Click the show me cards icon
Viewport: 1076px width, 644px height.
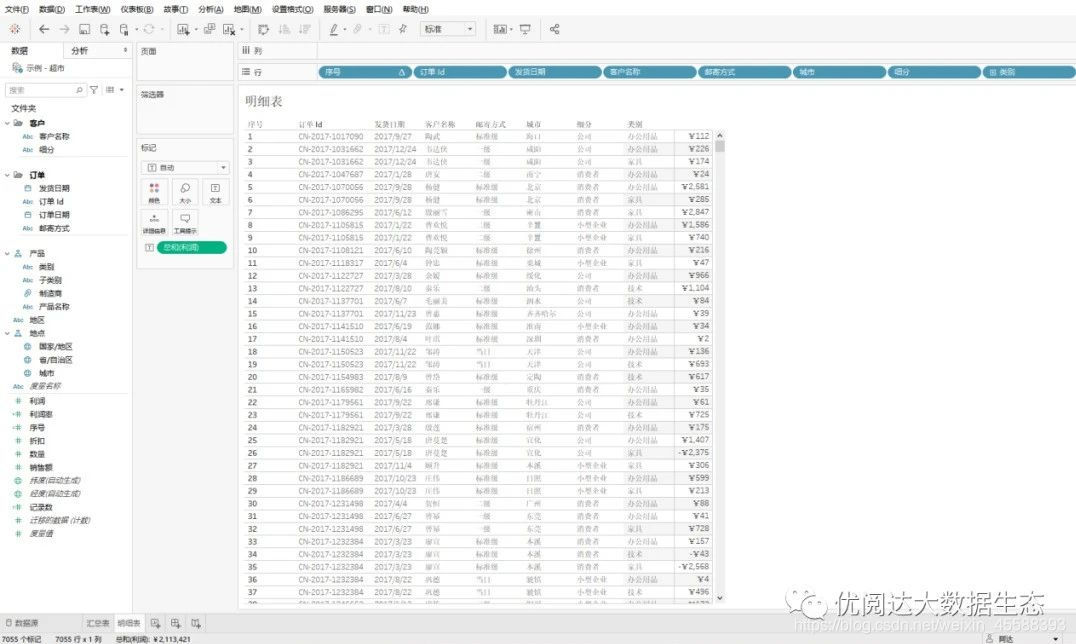point(500,29)
